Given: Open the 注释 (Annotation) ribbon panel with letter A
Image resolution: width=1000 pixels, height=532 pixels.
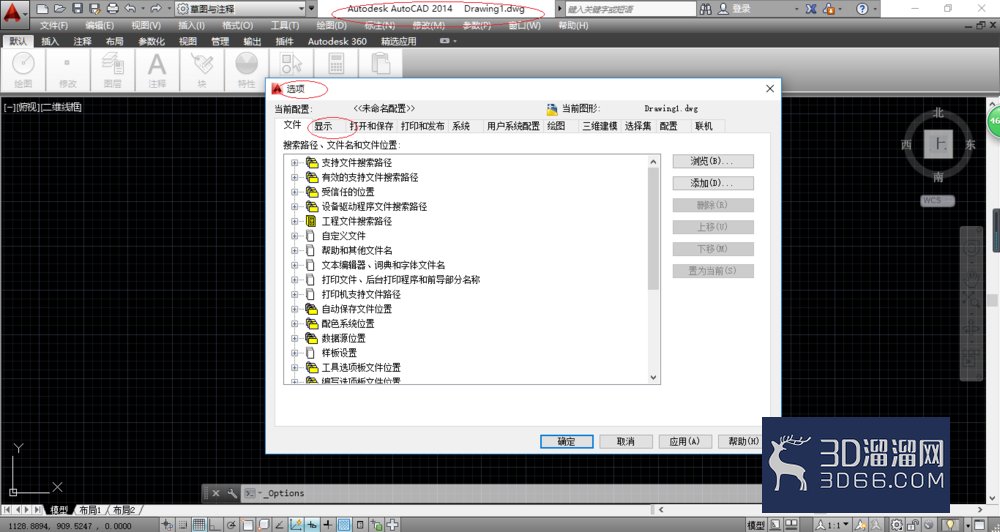Looking at the screenshot, I should click(x=157, y=70).
